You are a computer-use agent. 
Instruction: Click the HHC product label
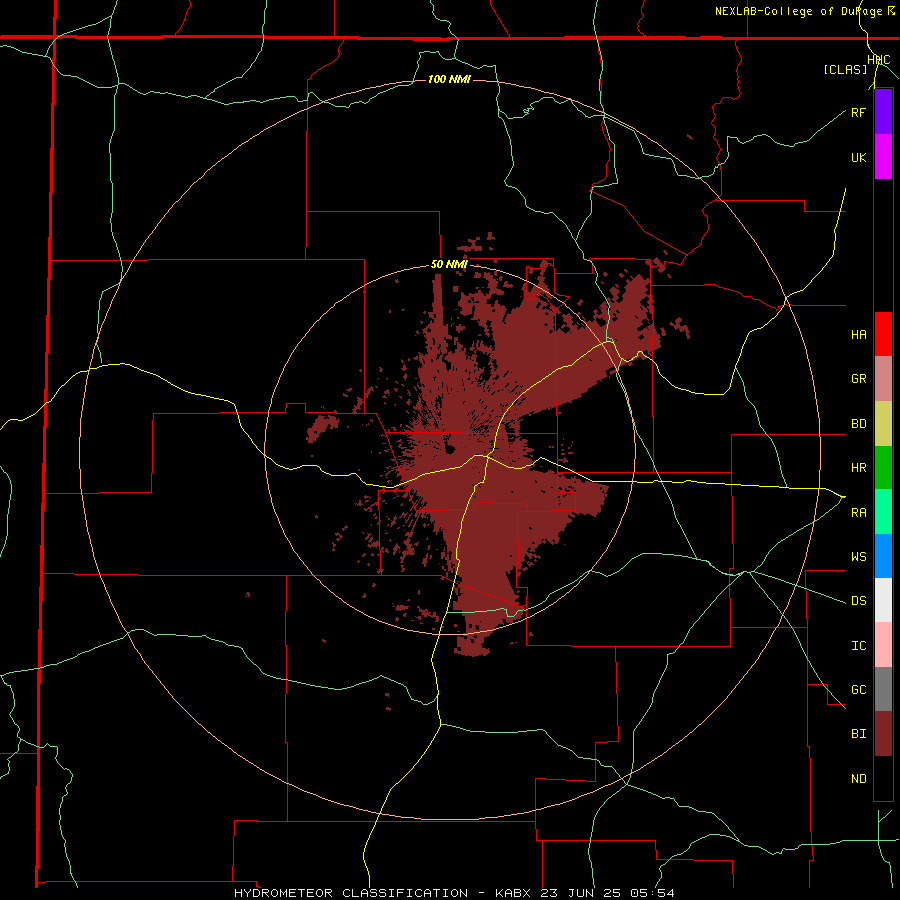(879, 60)
